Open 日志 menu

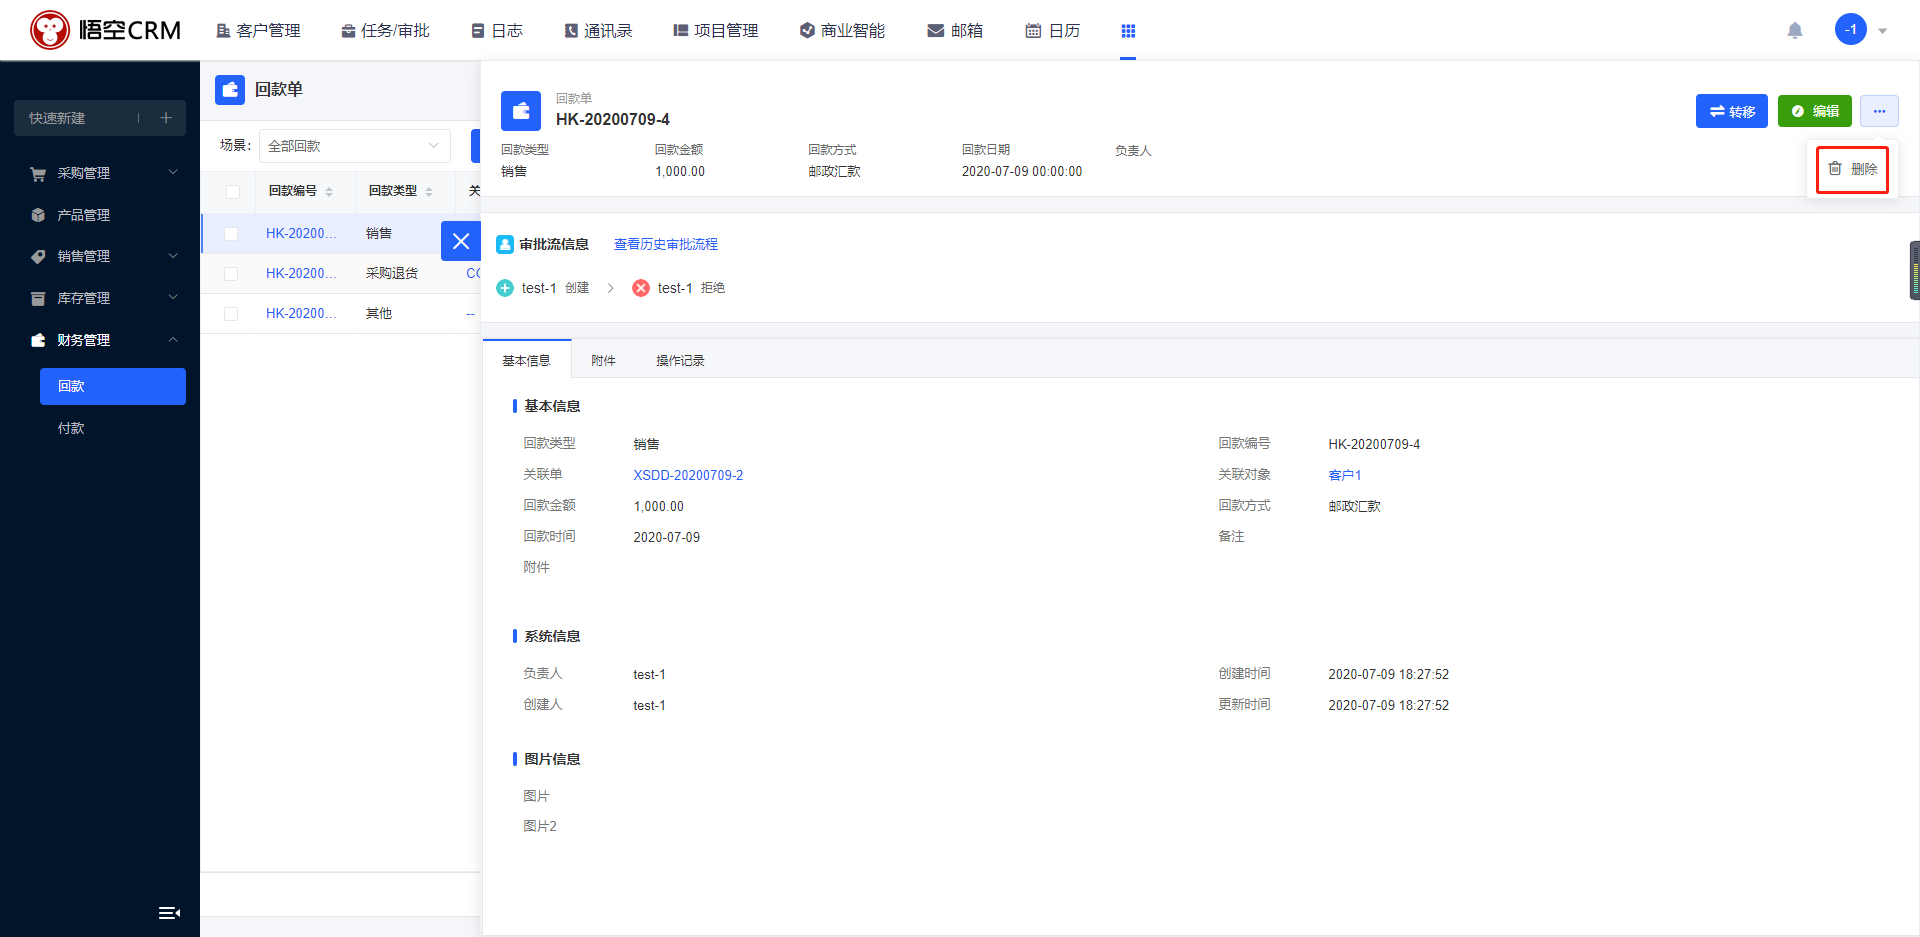(497, 31)
